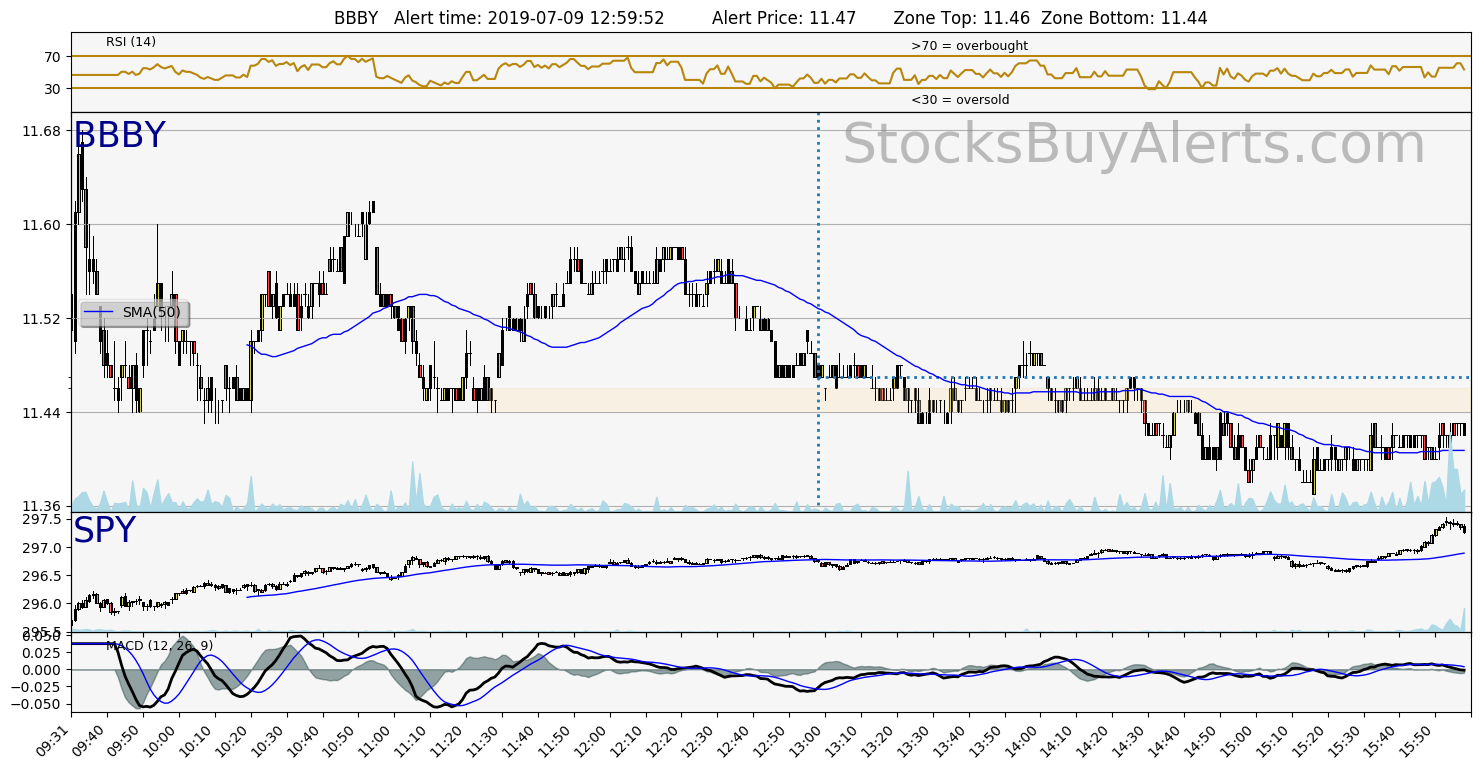This screenshot has width=1484, height=770.
Task: Click the SPY 296.0 axis label
Action: [x=40, y=604]
